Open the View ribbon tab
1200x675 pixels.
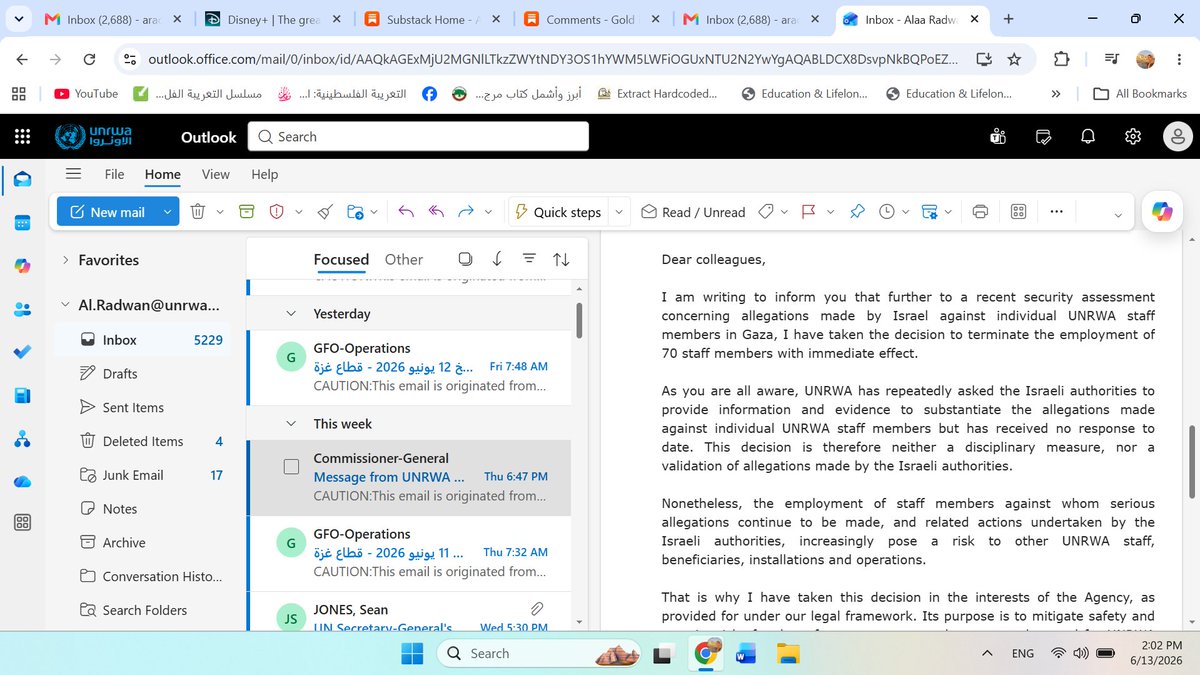(x=216, y=174)
